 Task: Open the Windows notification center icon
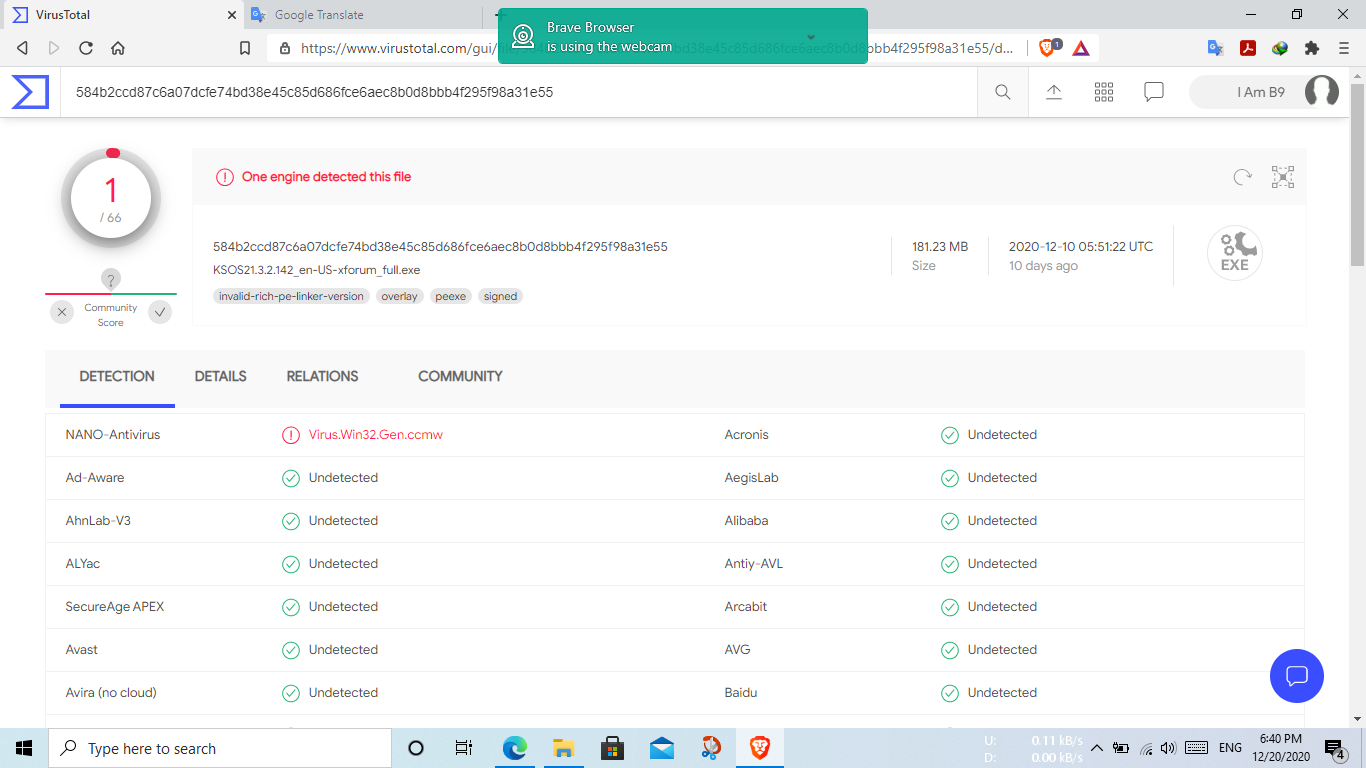[x=1335, y=748]
